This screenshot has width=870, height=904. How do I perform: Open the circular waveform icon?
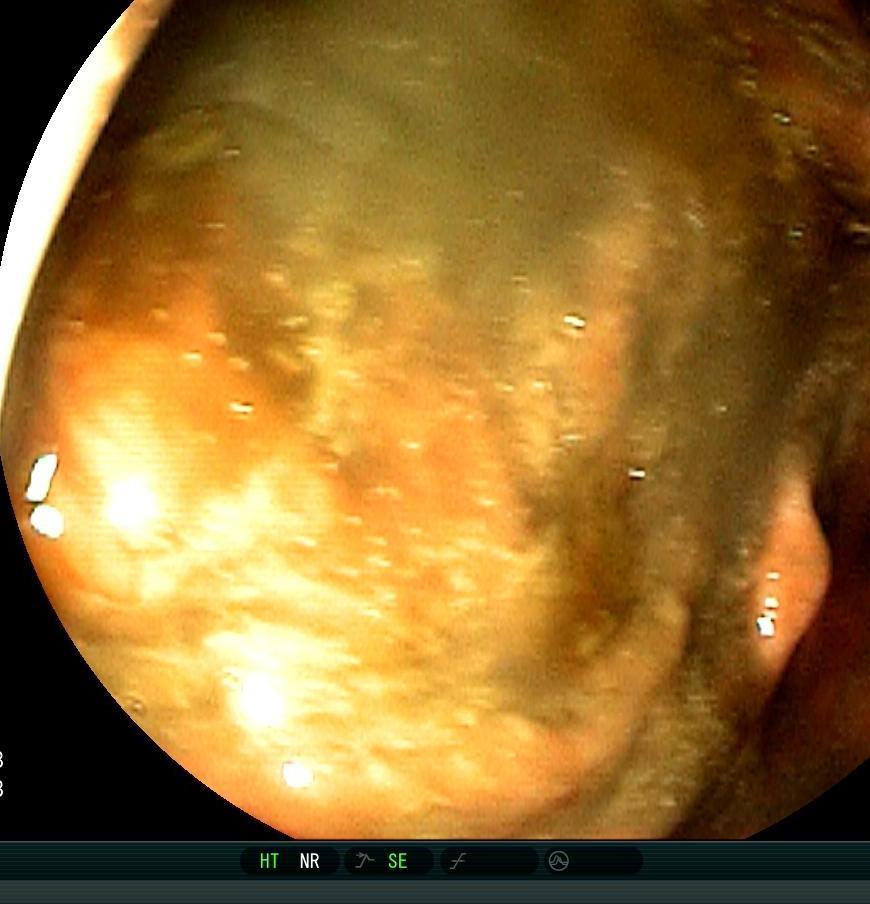558,861
